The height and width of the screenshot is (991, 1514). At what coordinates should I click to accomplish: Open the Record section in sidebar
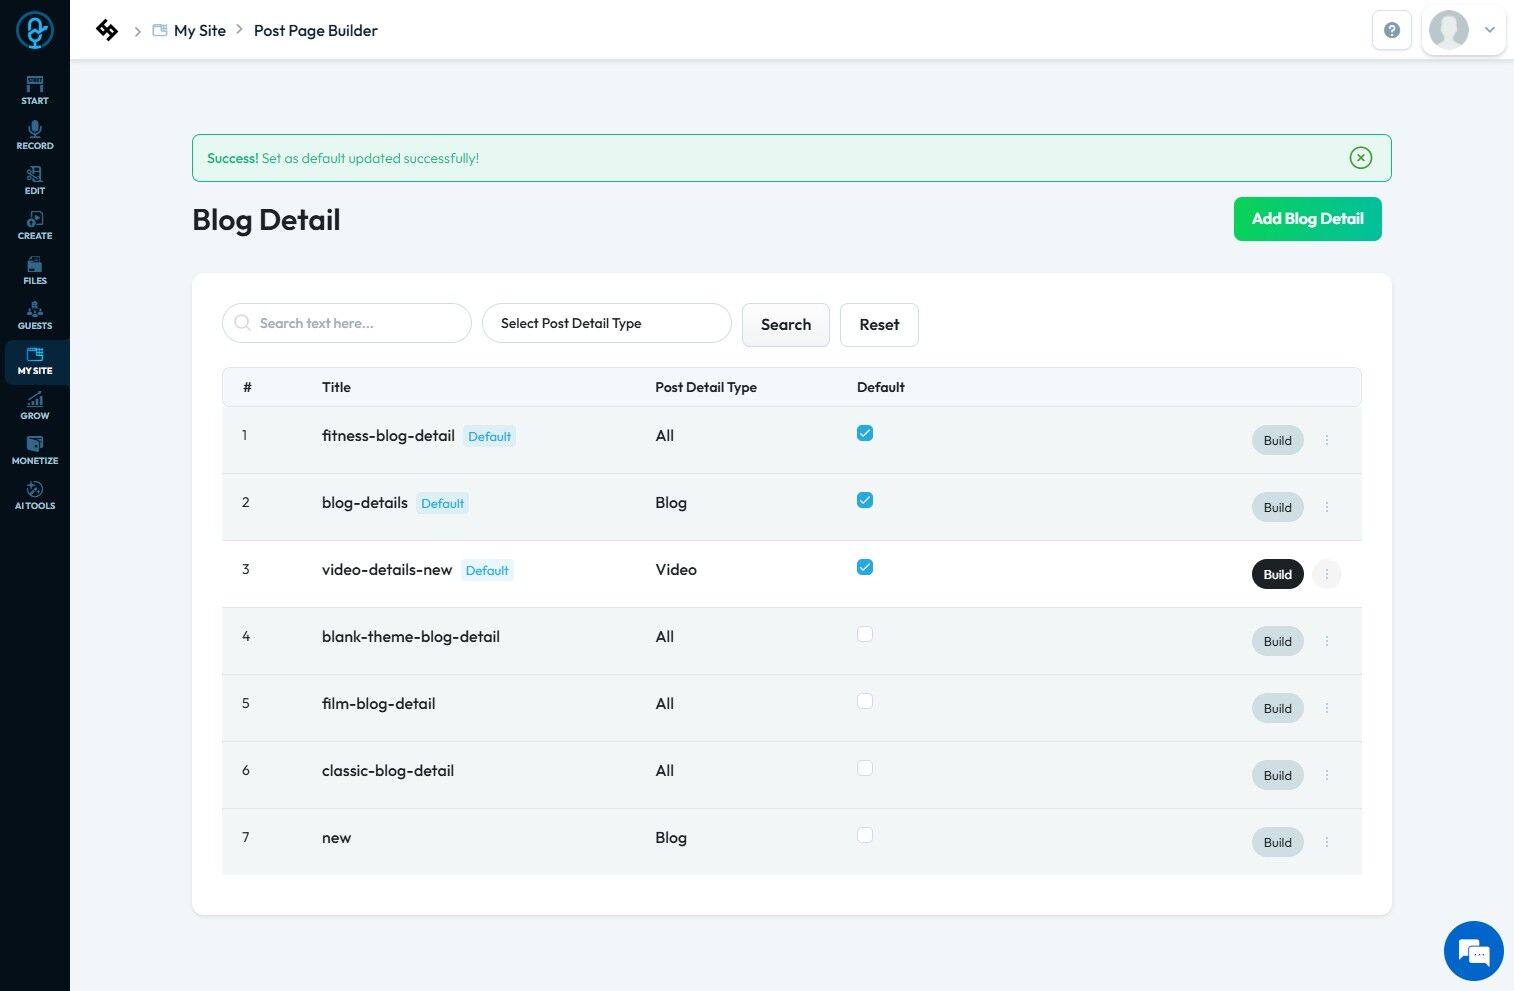point(35,135)
